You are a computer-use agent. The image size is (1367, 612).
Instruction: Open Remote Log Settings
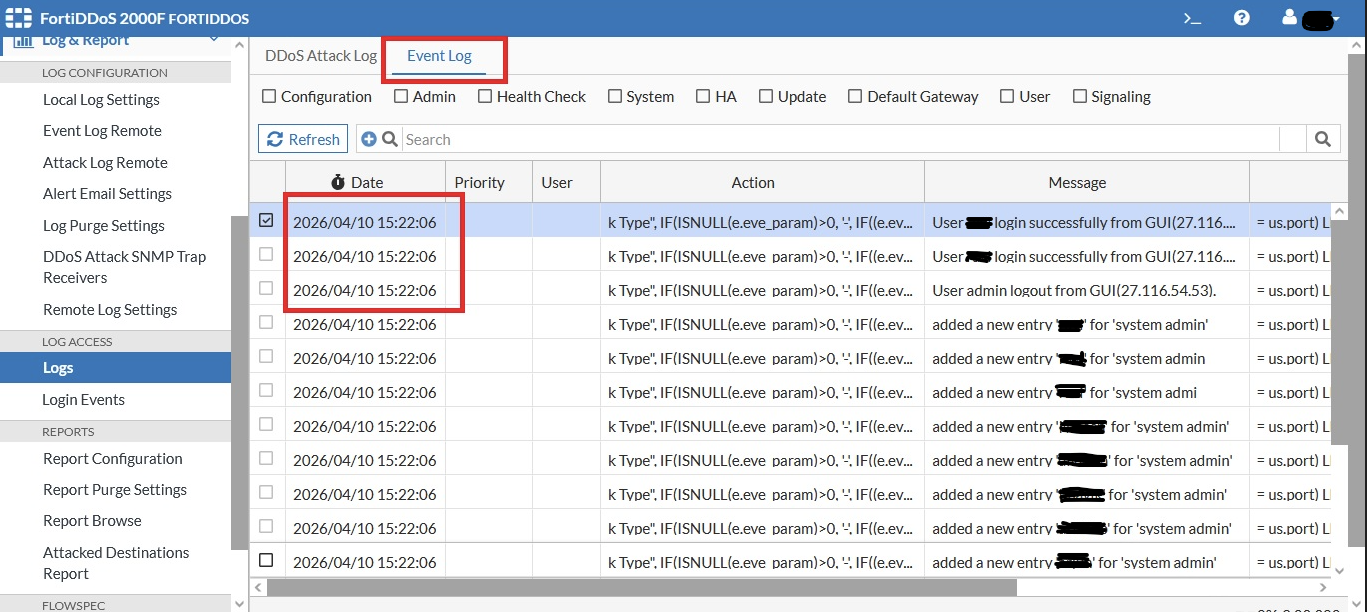click(x=110, y=309)
